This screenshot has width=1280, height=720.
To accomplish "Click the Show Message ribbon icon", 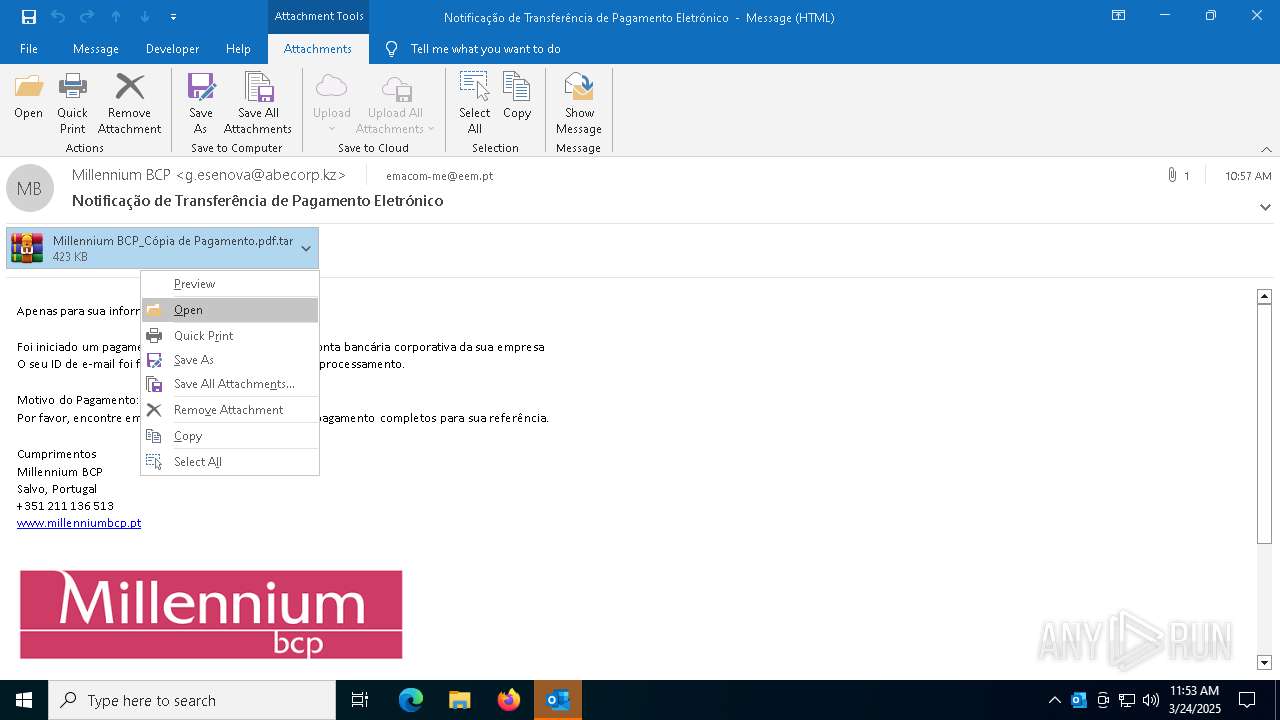I will [x=579, y=104].
